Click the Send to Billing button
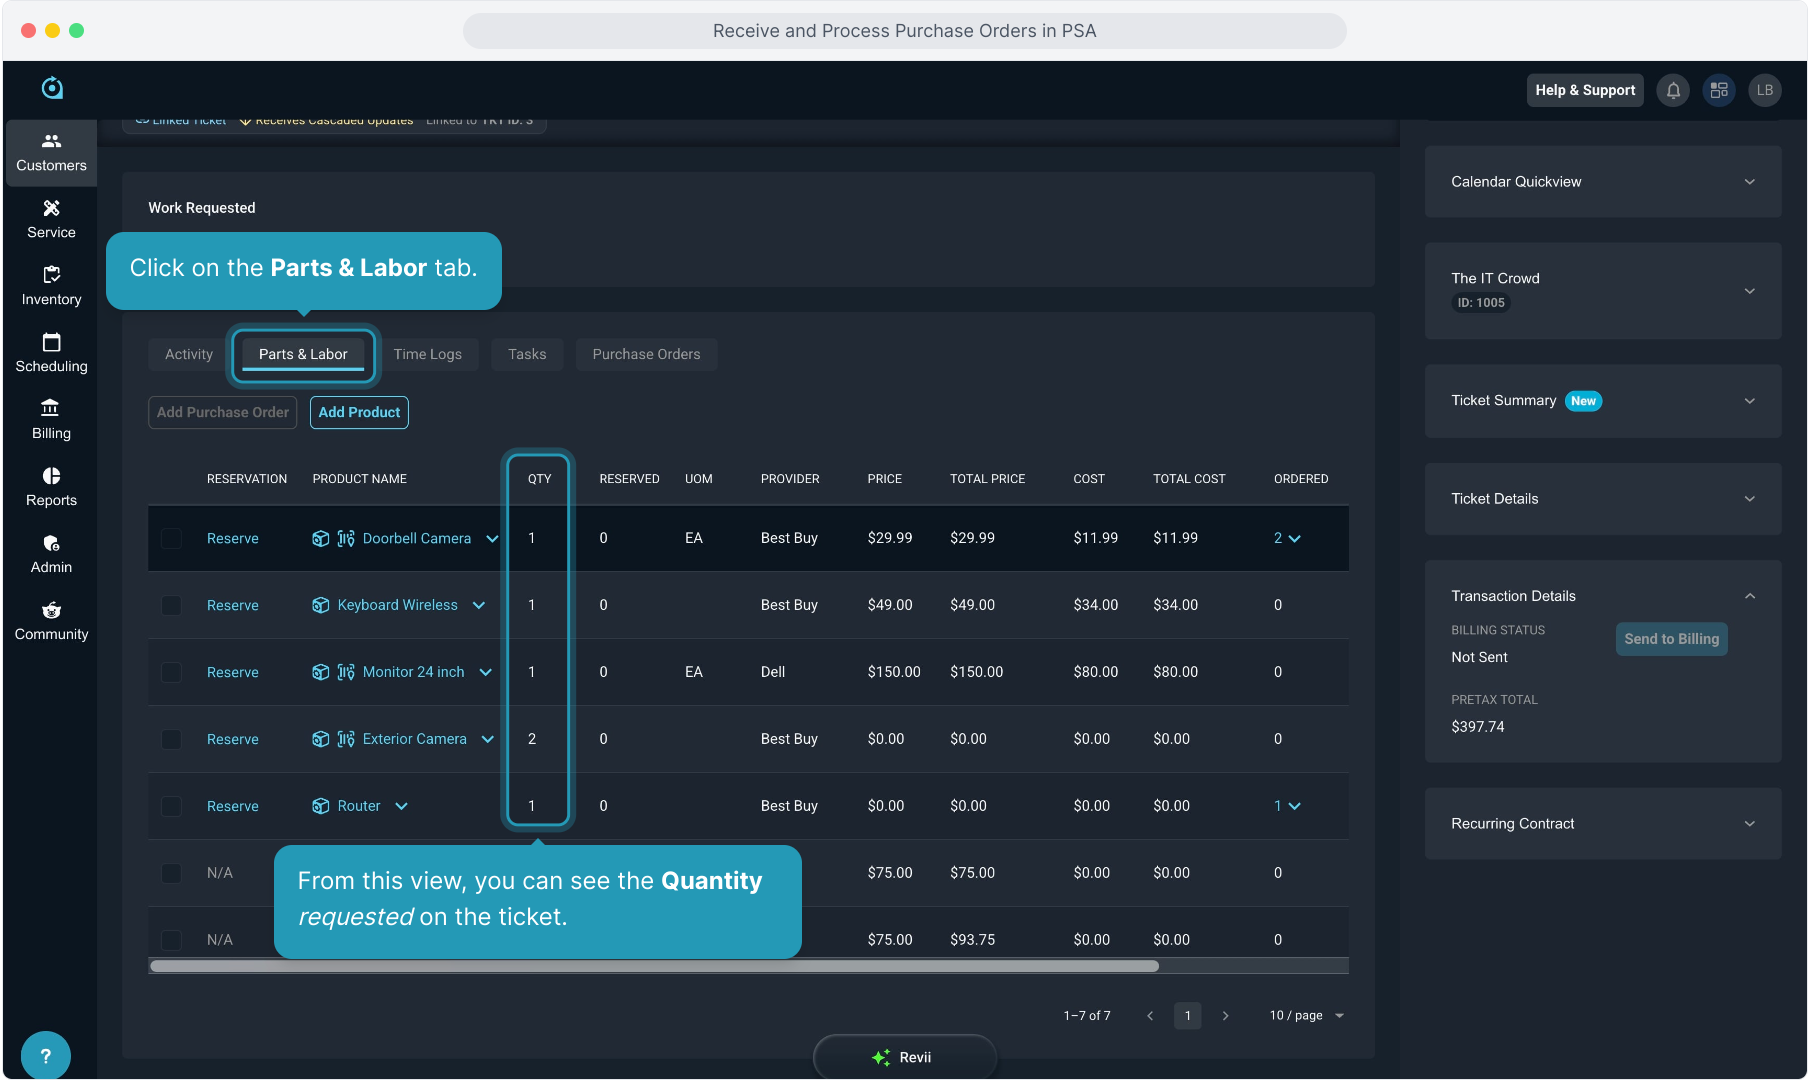 tap(1671, 639)
